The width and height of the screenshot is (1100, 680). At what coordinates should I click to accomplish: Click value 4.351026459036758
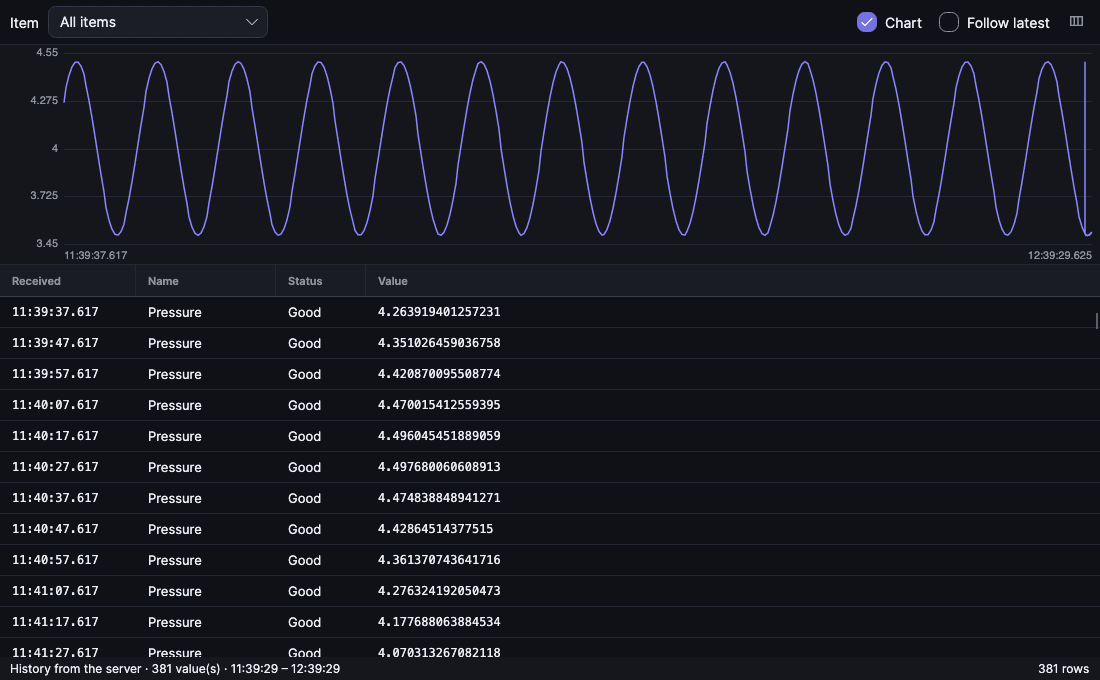439,342
